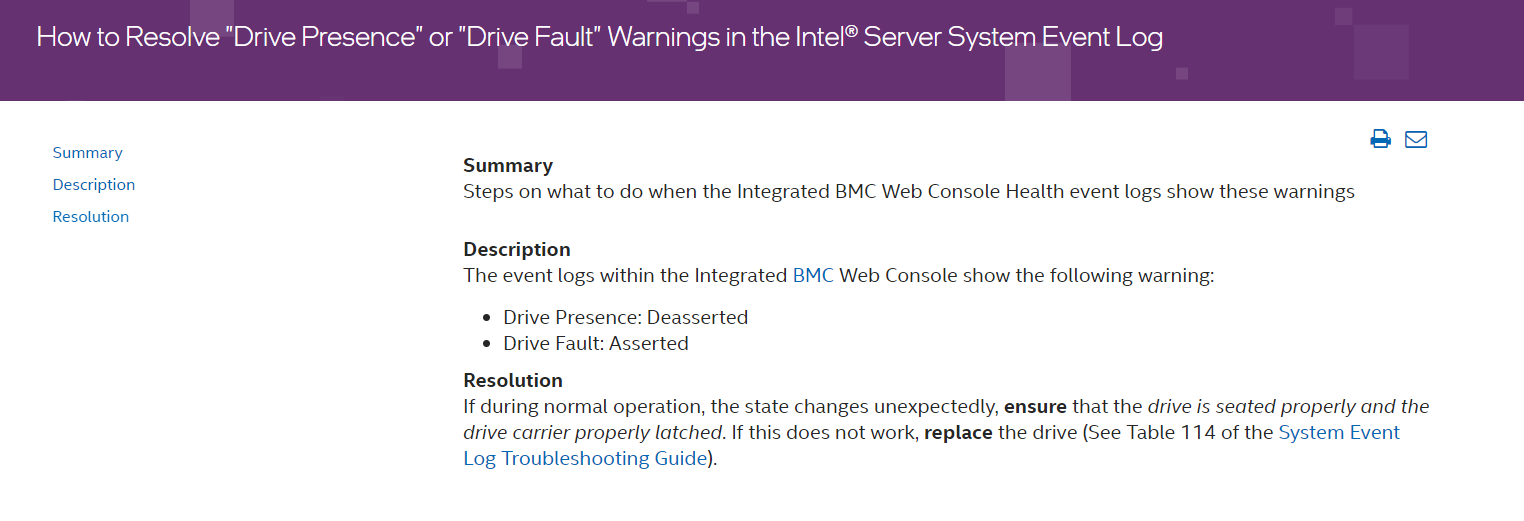Open the BMC hyperlink in the description

[x=813, y=275]
